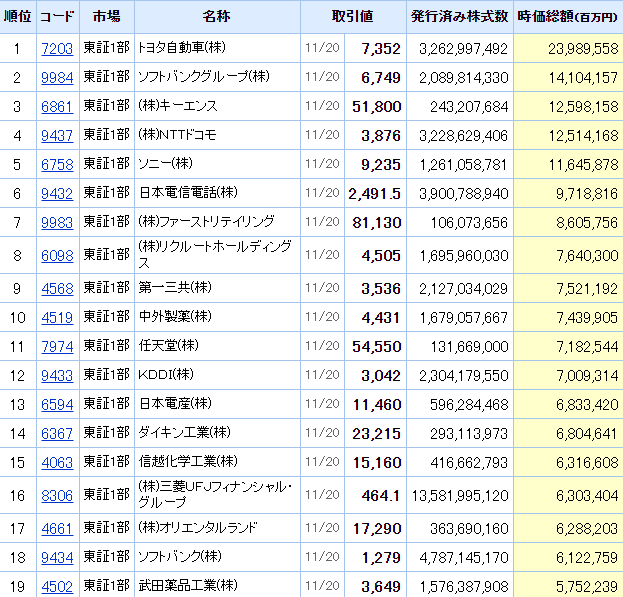623x597 pixels.
Task: Open stock code 4502 link
Action: click(x=57, y=586)
